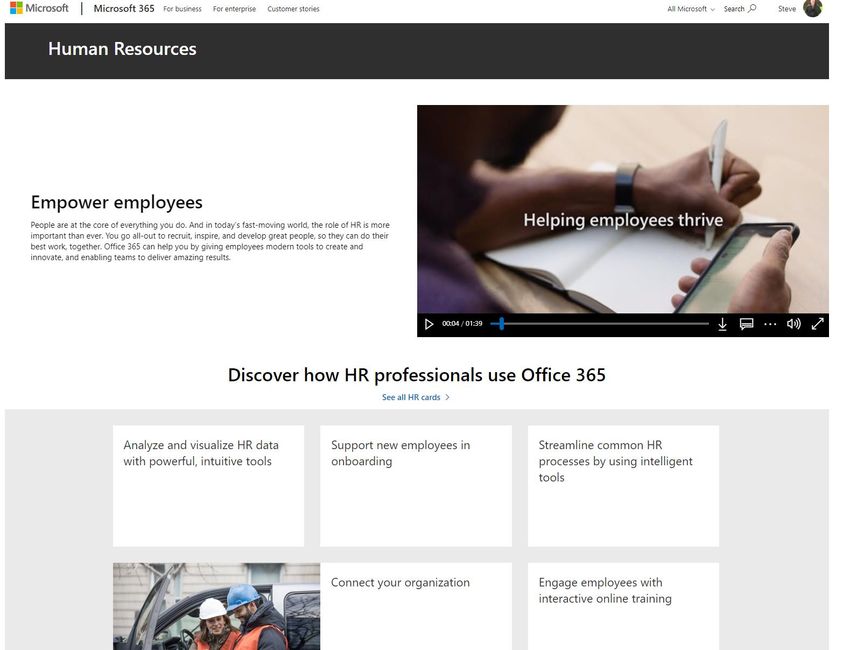Open the Streamline common HR processes card
Viewport: 850px width, 650px height.
[x=623, y=486]
